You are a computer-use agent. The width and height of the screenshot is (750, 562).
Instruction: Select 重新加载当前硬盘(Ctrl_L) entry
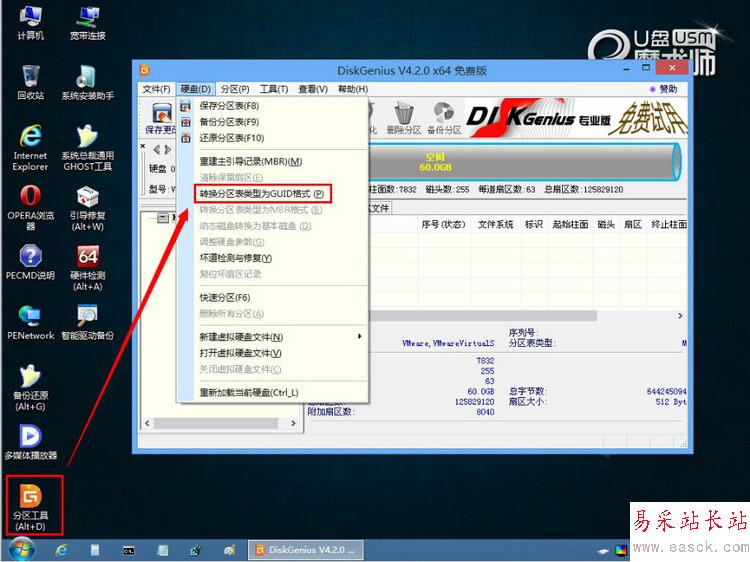[x=249, y=393]
